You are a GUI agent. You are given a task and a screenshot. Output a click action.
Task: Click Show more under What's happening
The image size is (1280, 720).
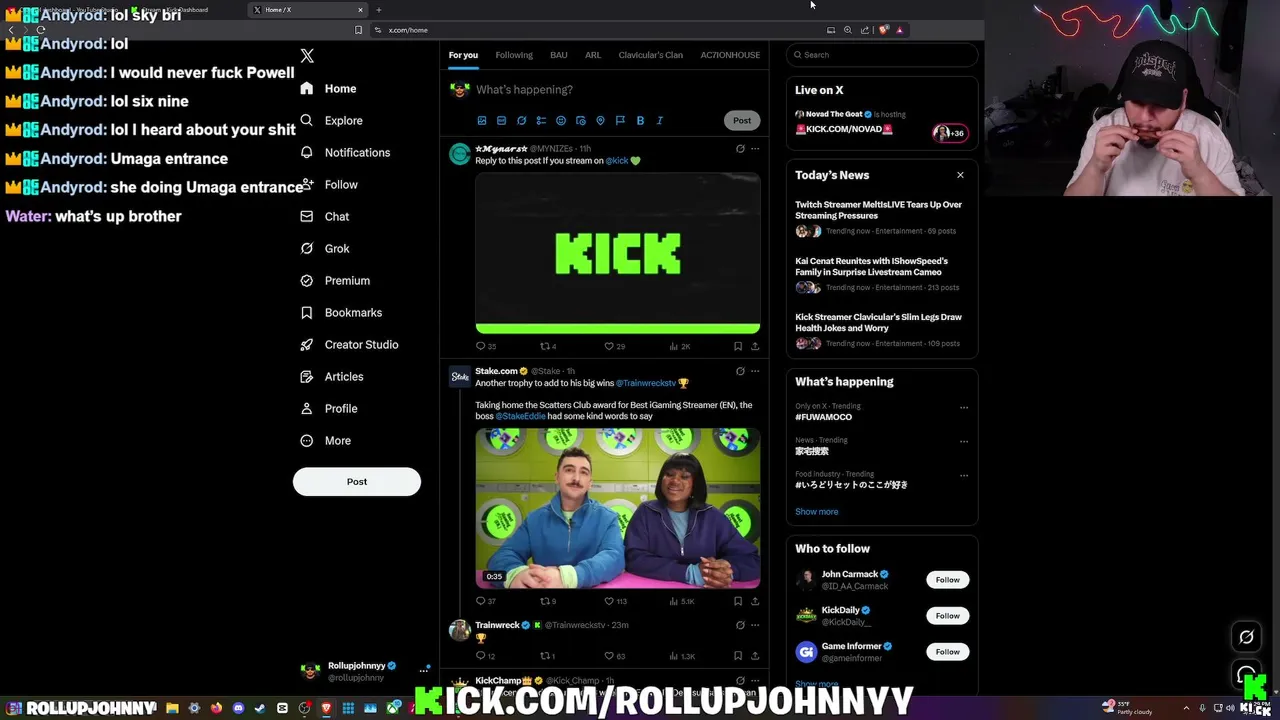pos(817,512)
